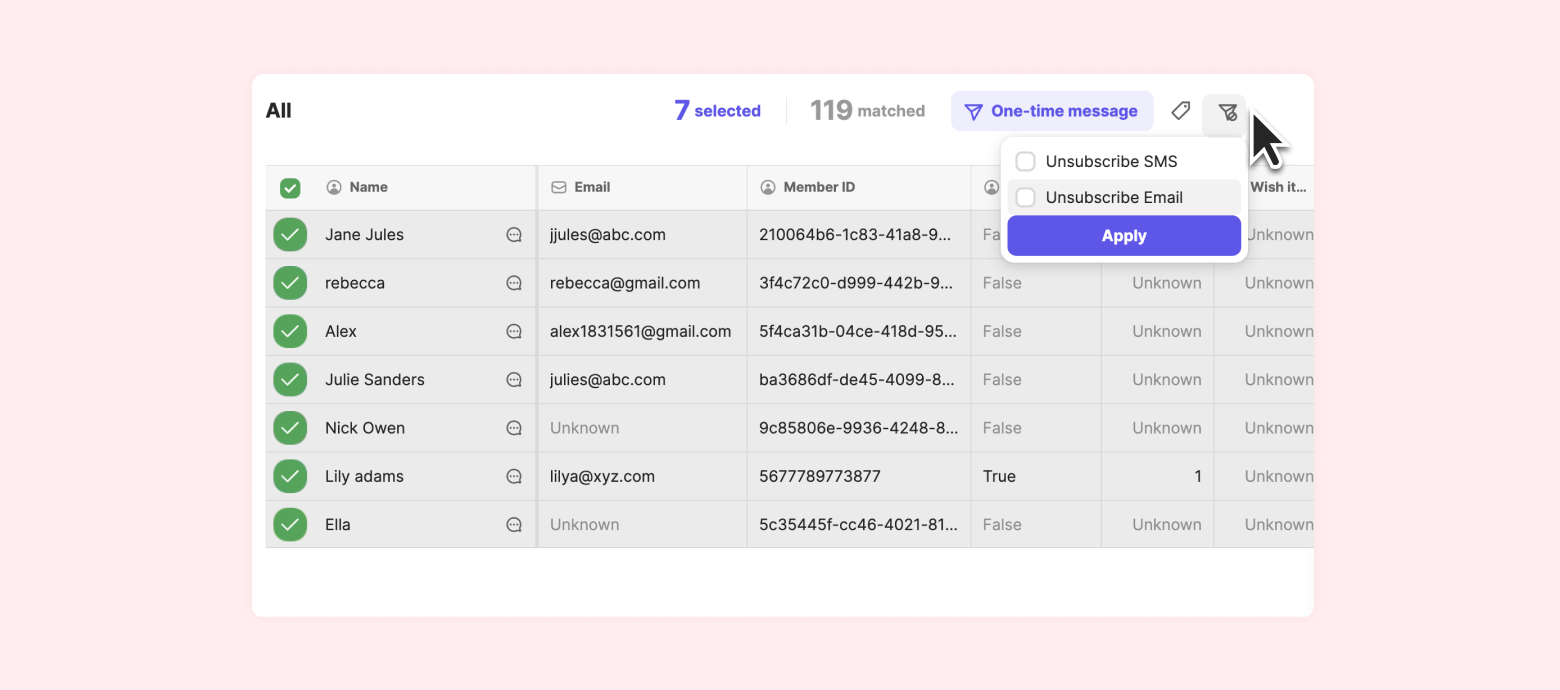Click member ID starting 3f4c72c0
The width and height of the screenshot is (1560, 690).
(856, 283)
